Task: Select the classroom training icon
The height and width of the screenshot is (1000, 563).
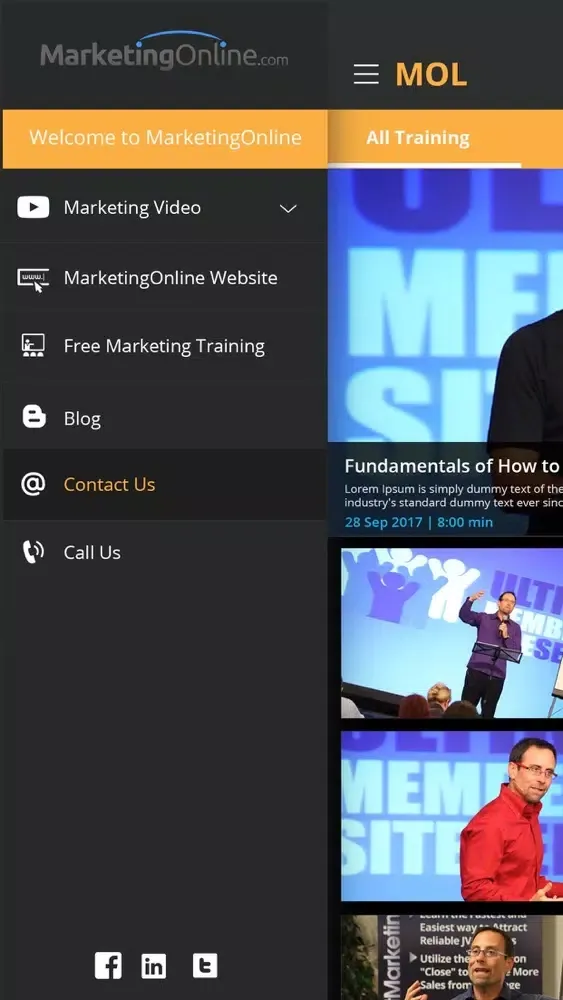Action: tap(33, 345)
